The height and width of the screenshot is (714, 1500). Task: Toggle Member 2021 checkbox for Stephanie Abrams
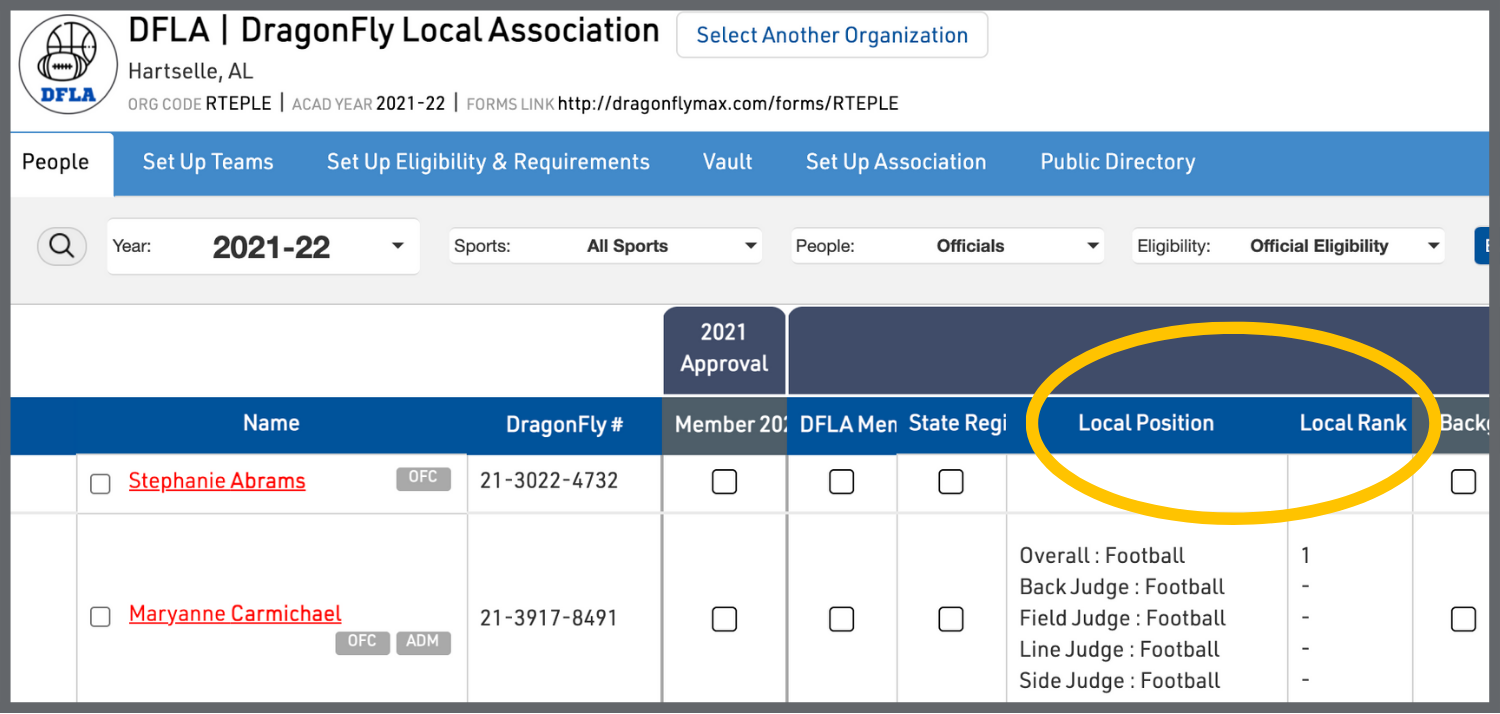(724, 482)
